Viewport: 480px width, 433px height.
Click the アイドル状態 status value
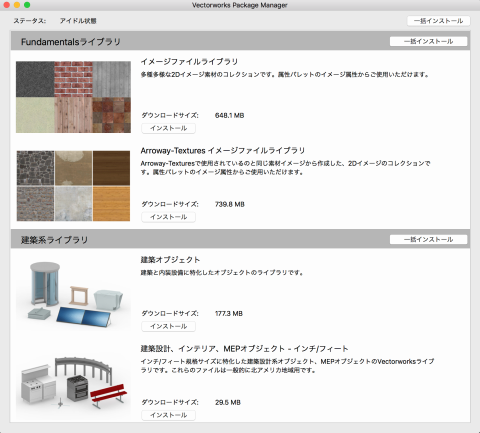pyautogui.click(x=78, y=21)
